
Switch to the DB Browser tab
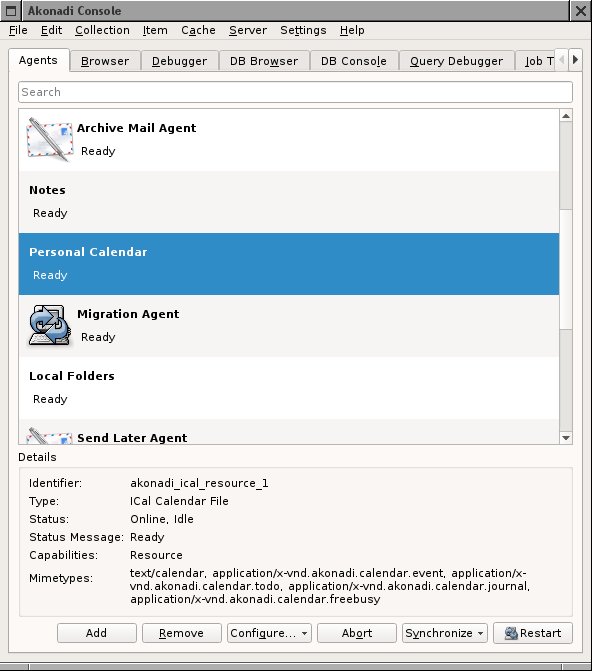click(x=264, y=61)
